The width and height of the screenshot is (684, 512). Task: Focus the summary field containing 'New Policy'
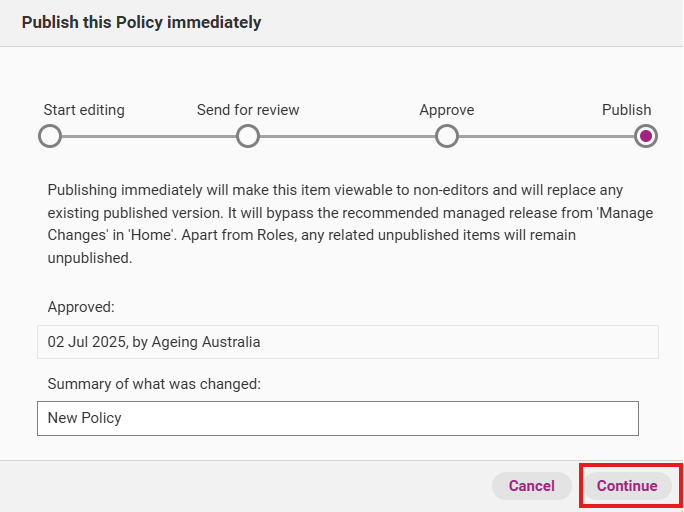[x=337, y=418]
